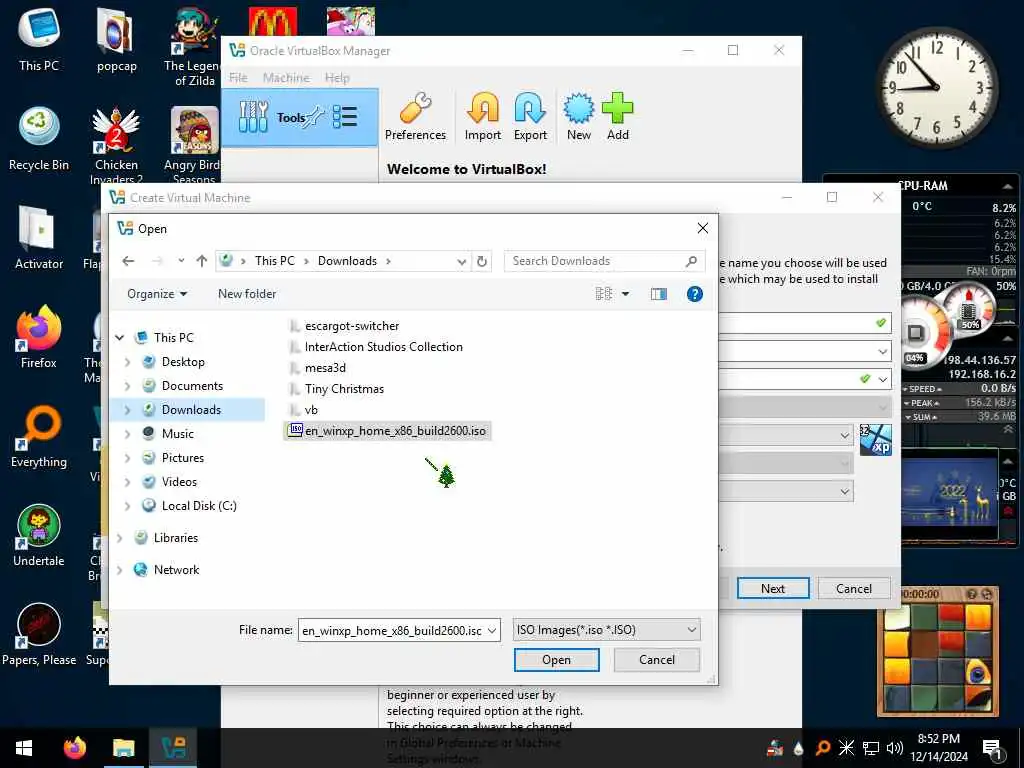Open File Explorer from the taskbar
The image size is (1024, 768).
[123, 748]
